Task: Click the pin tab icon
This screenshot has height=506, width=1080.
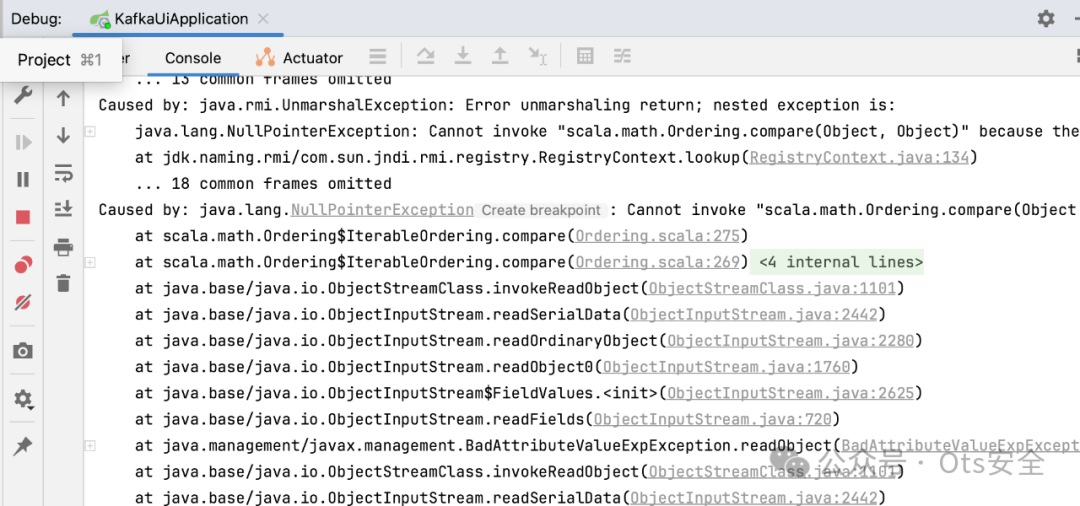Action: tap(23, 446)
